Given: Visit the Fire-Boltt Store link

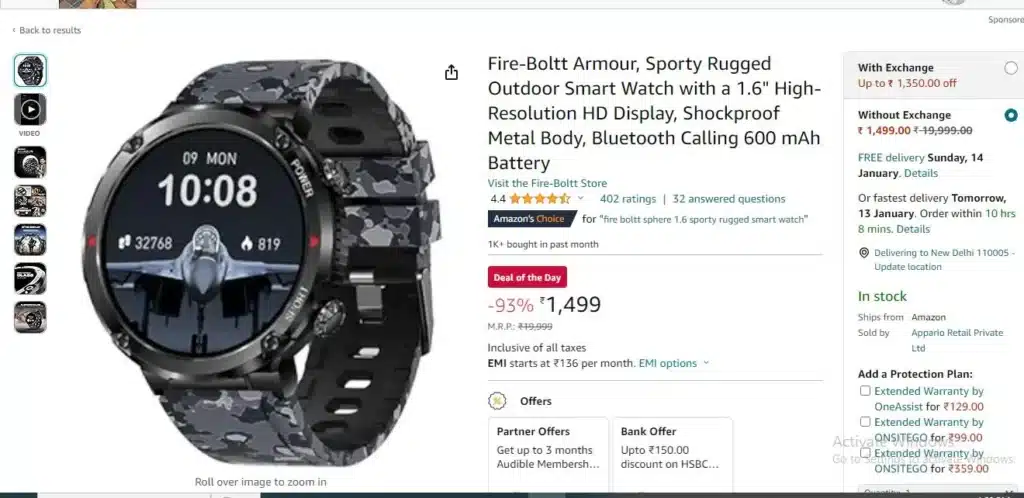Looking at the screenshot, I should point(547,183).
